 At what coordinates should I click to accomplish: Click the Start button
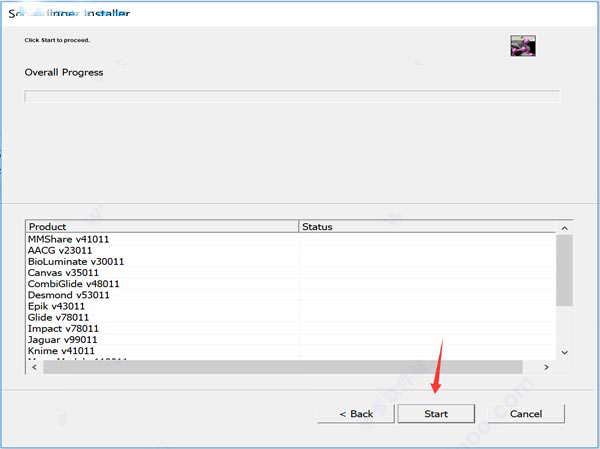click(436, 413)
